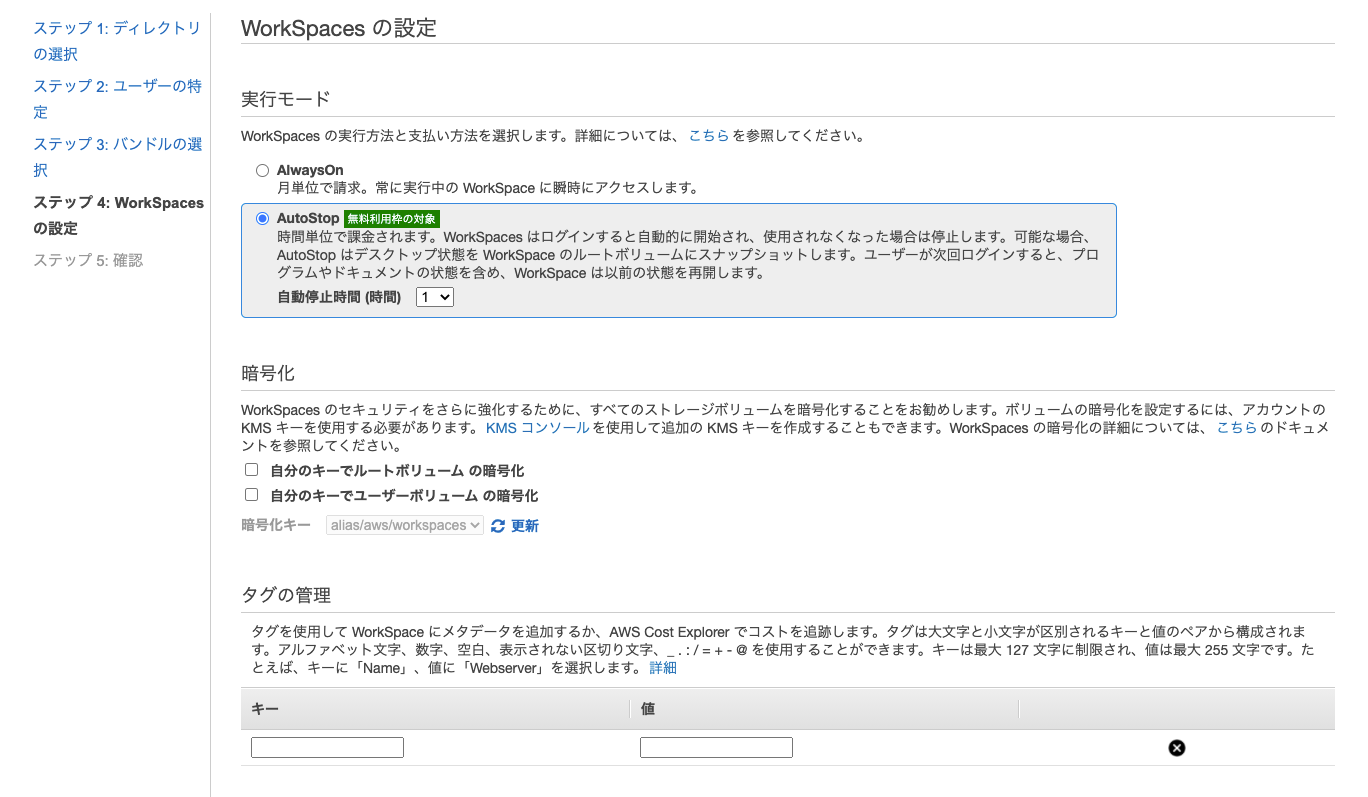Select the AlwaysOn running mode

(x=263, y=171)
